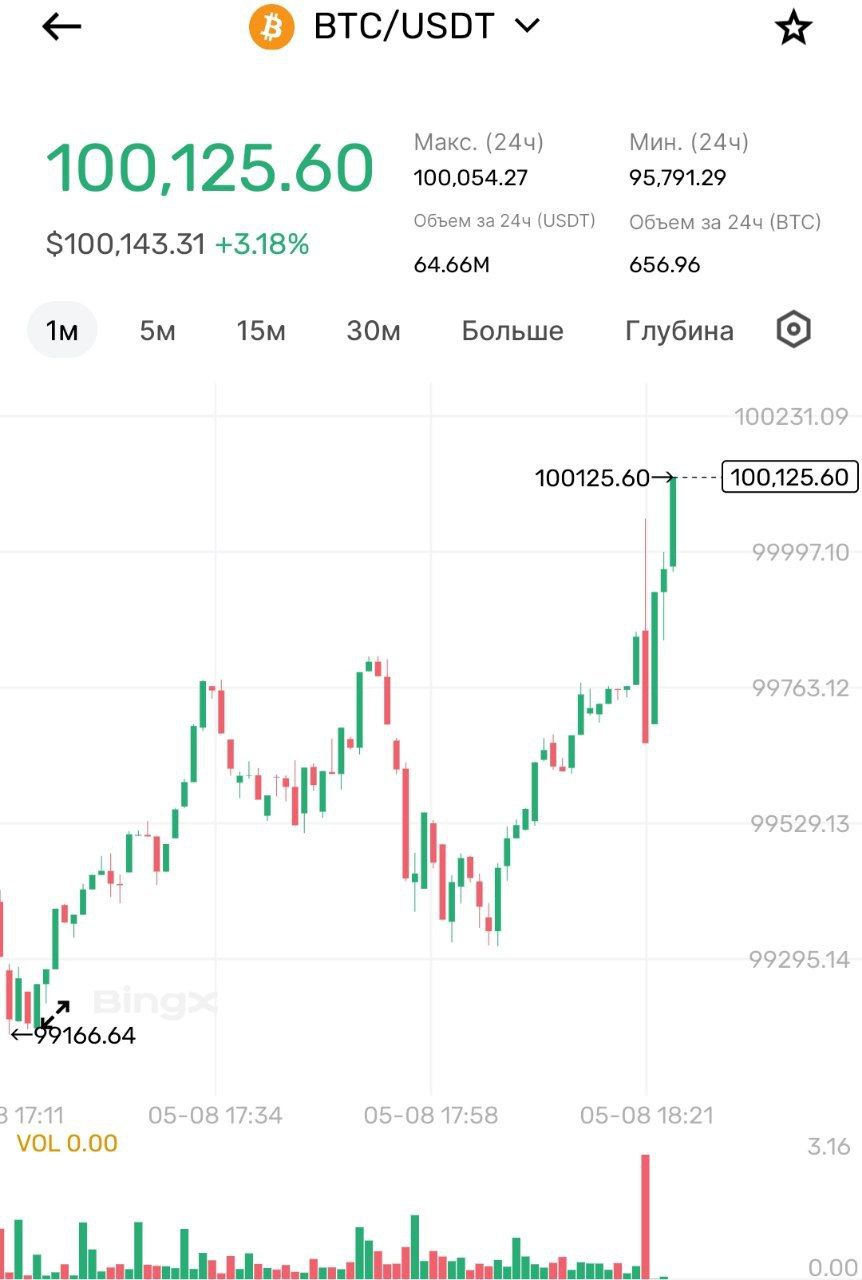The height and width of the screenshot is (1280, 862).
Task: Add BTC/USDT to favorites with star
Action: click(793, 29)
